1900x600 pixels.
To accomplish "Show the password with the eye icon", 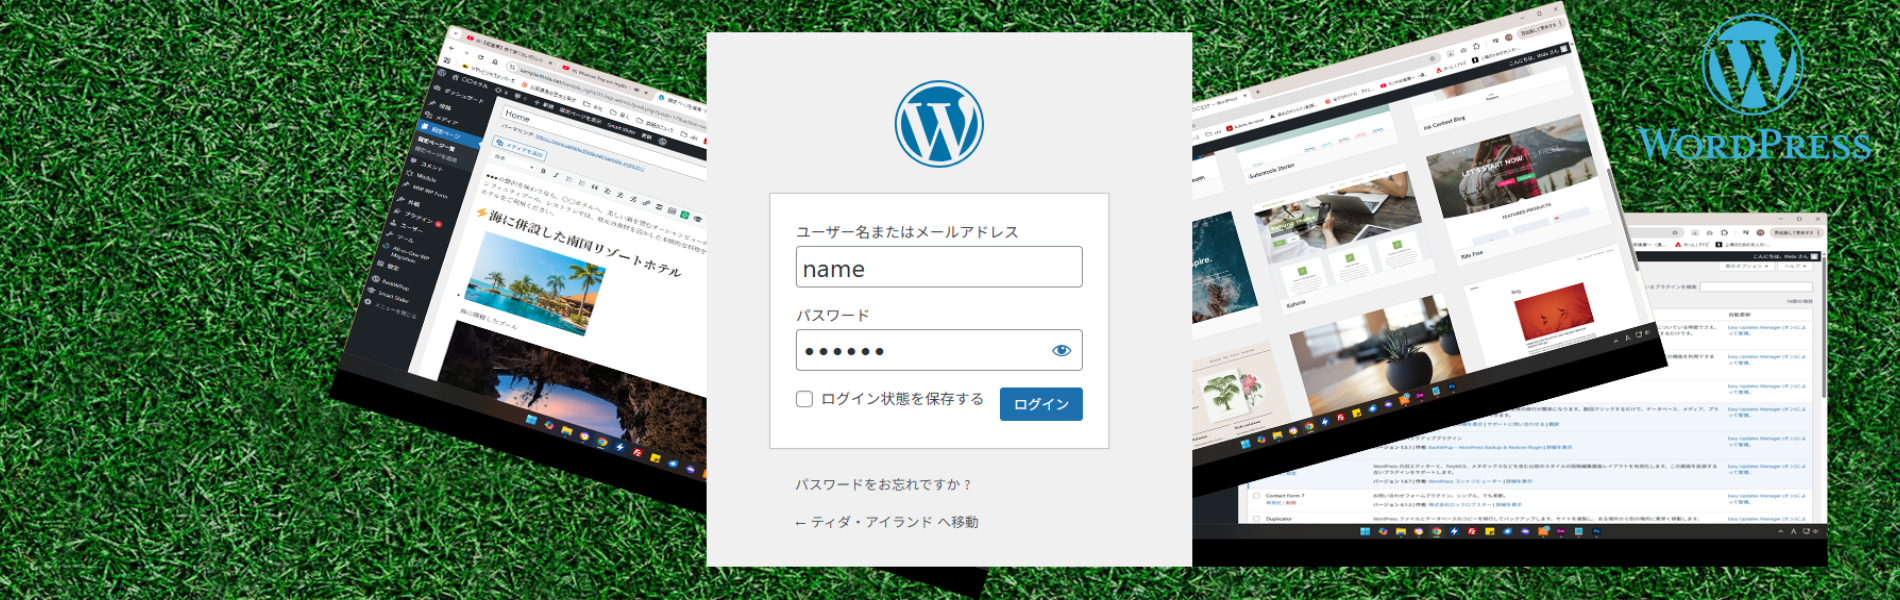I will coord(1061,350).
